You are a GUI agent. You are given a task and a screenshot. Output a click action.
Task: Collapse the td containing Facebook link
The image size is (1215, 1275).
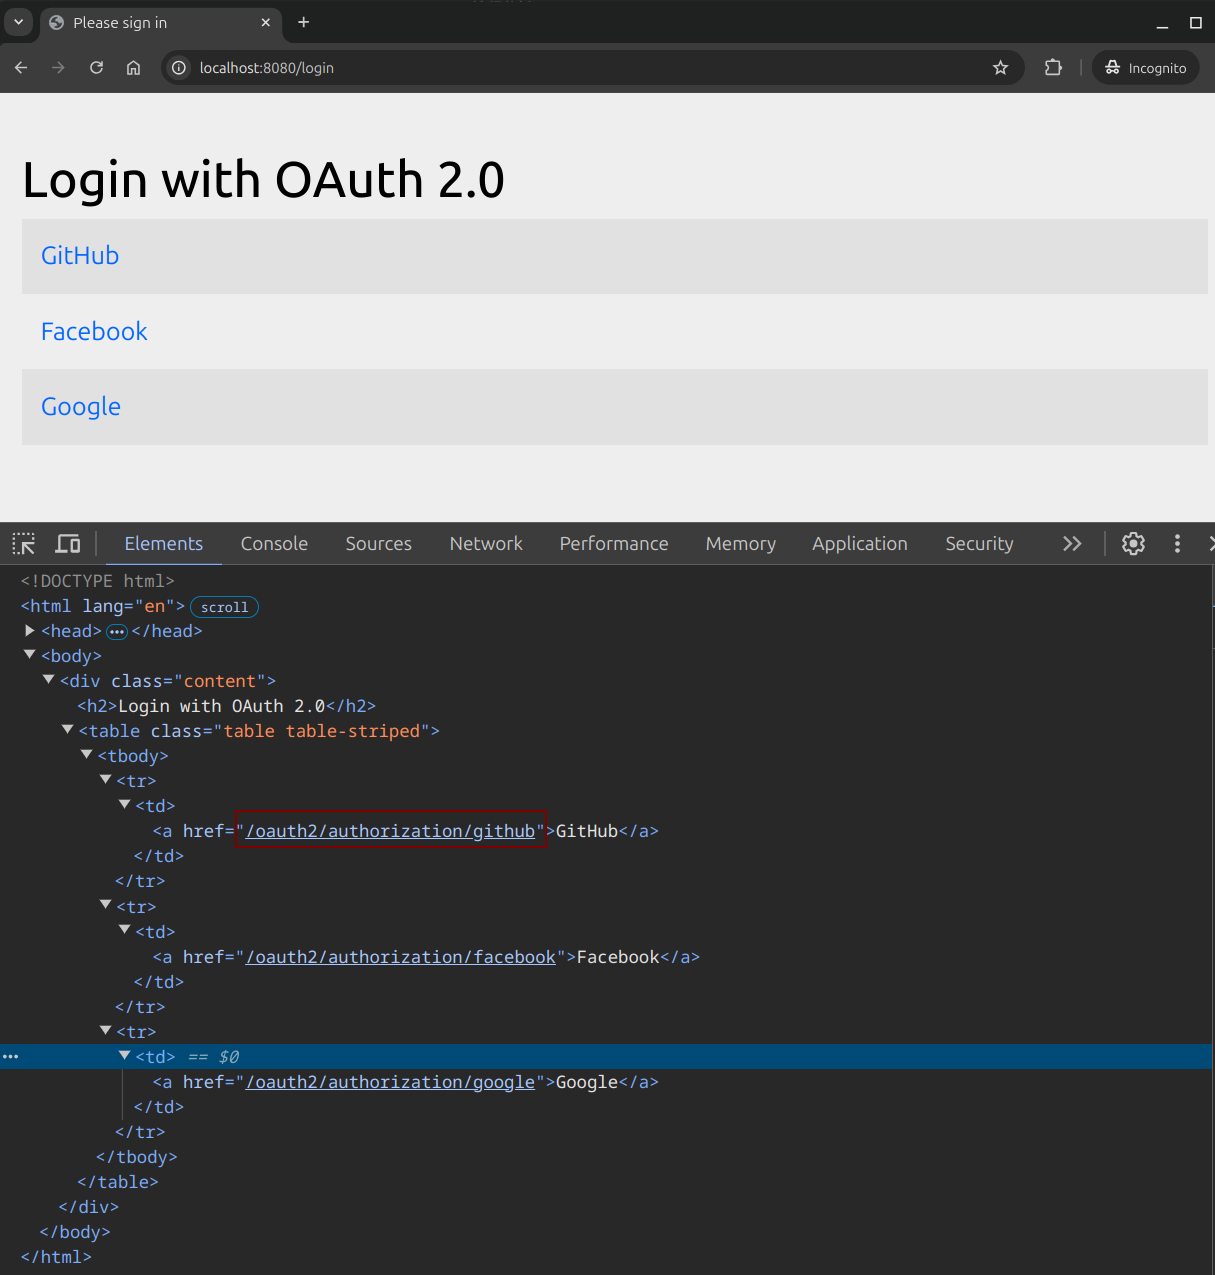[x=125, y=931]
